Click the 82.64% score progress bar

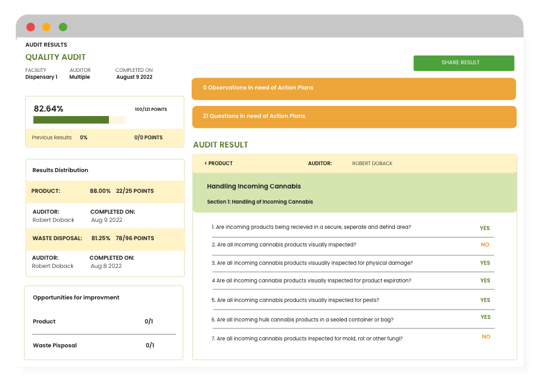pos(79,120)
